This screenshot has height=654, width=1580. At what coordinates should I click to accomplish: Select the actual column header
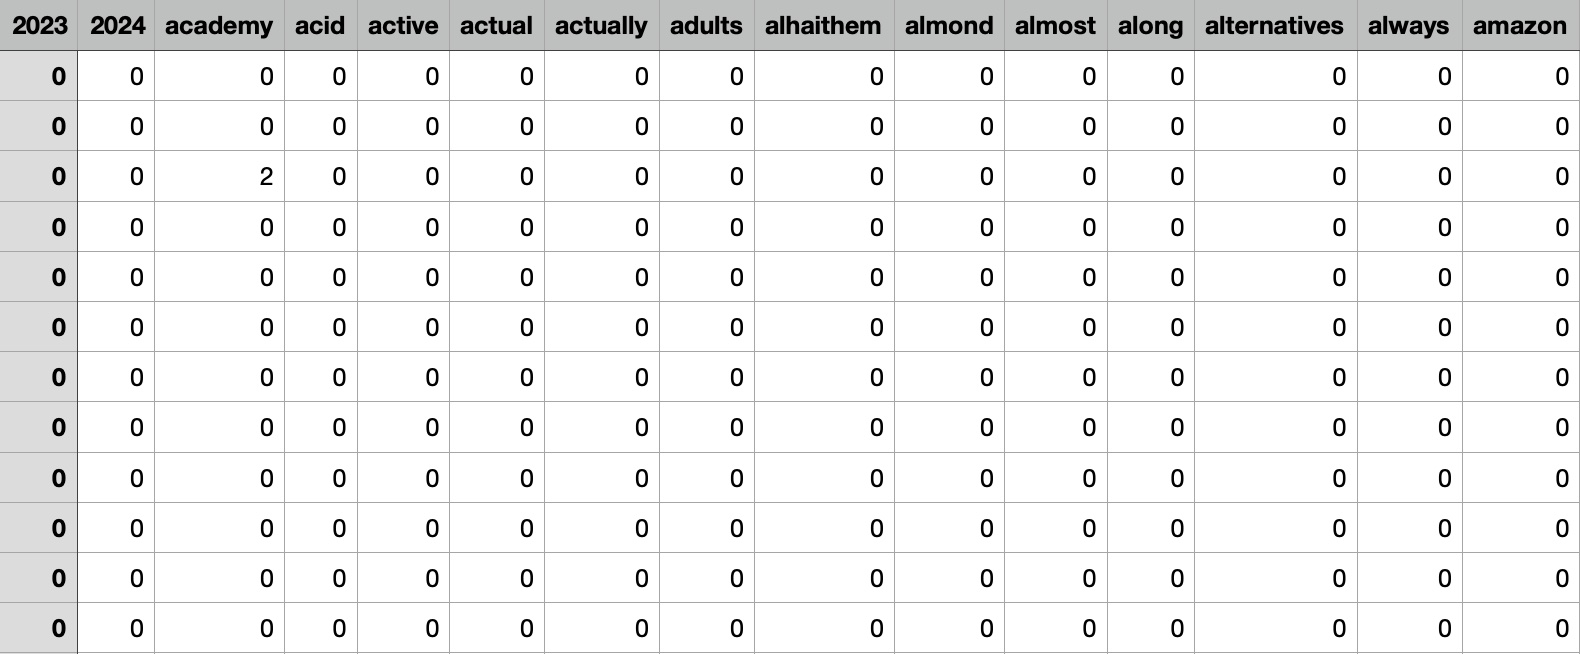tap(496, 26)
